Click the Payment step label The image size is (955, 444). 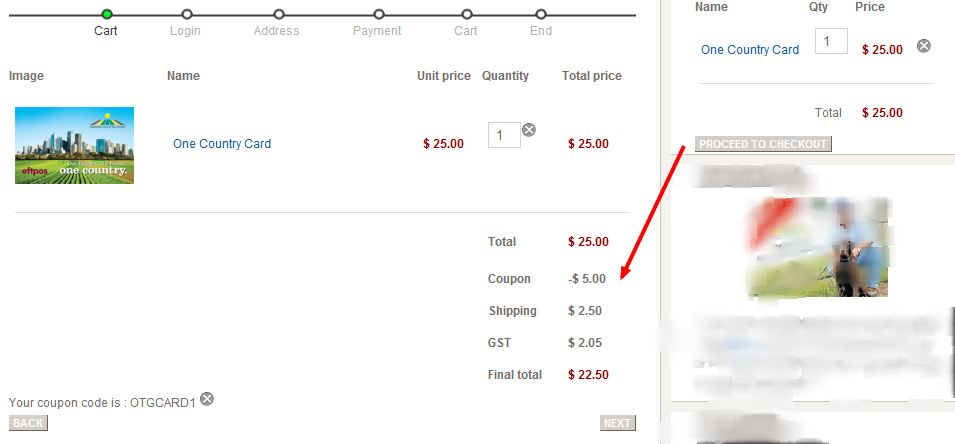click(x=377, y=30)
